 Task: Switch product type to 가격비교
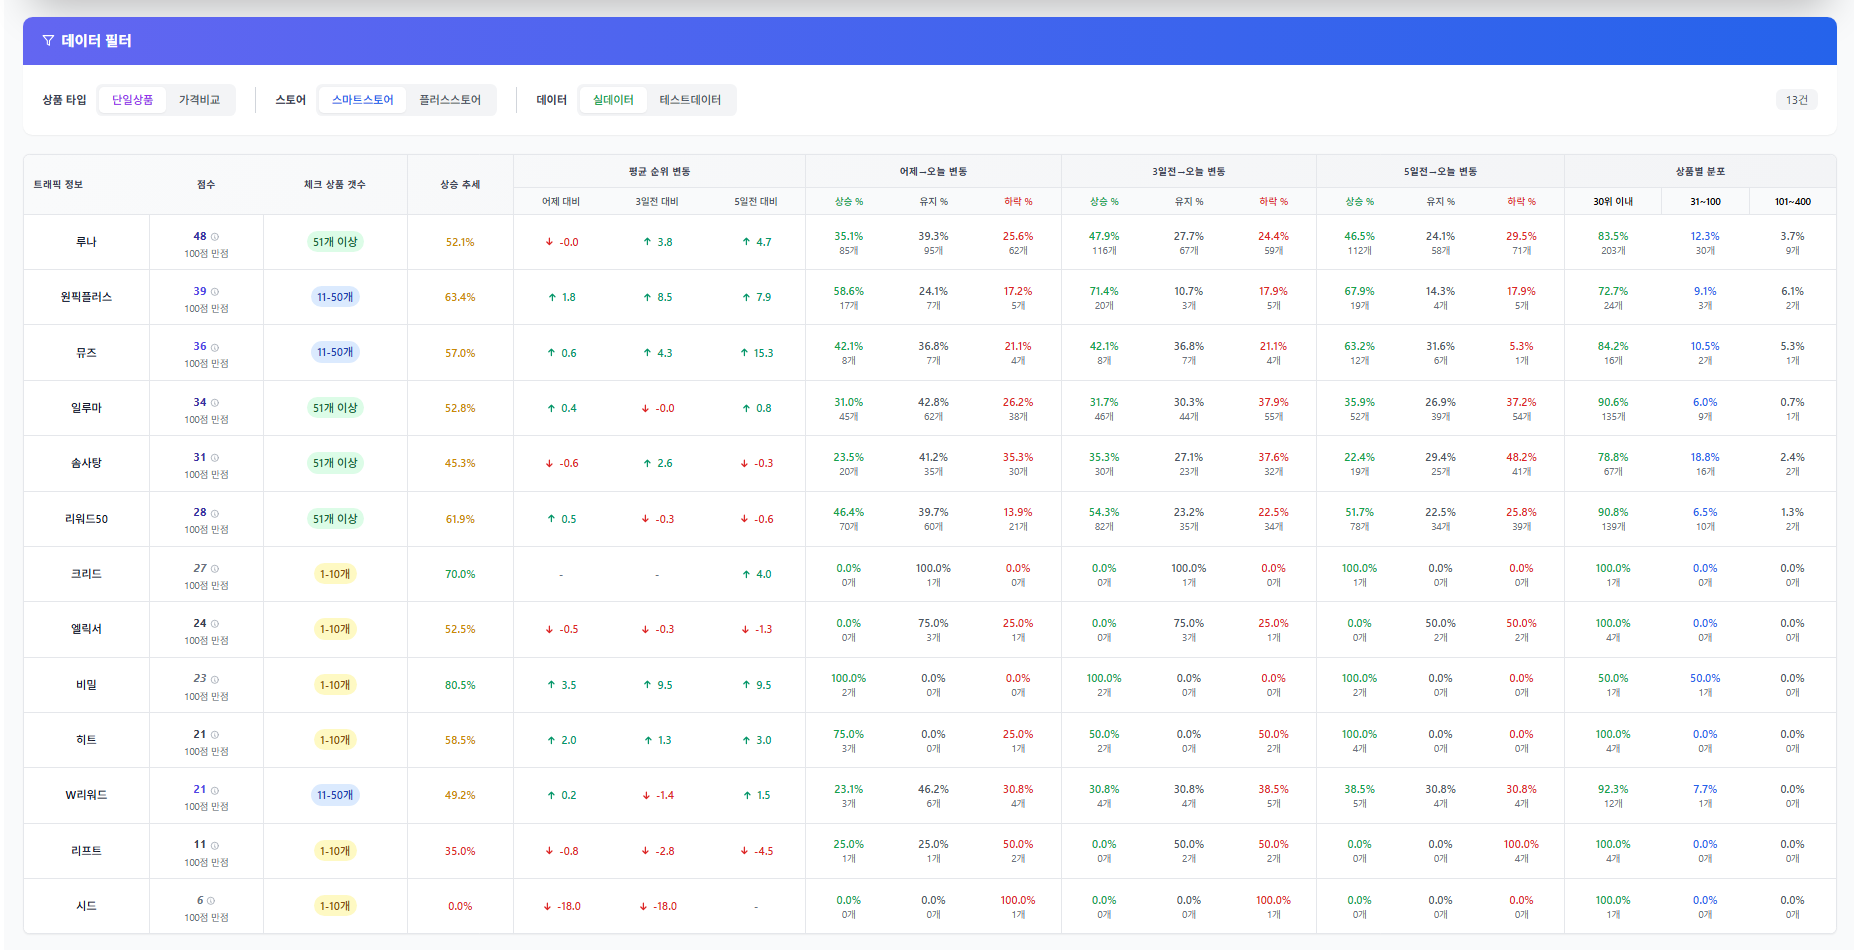(199, 100)
